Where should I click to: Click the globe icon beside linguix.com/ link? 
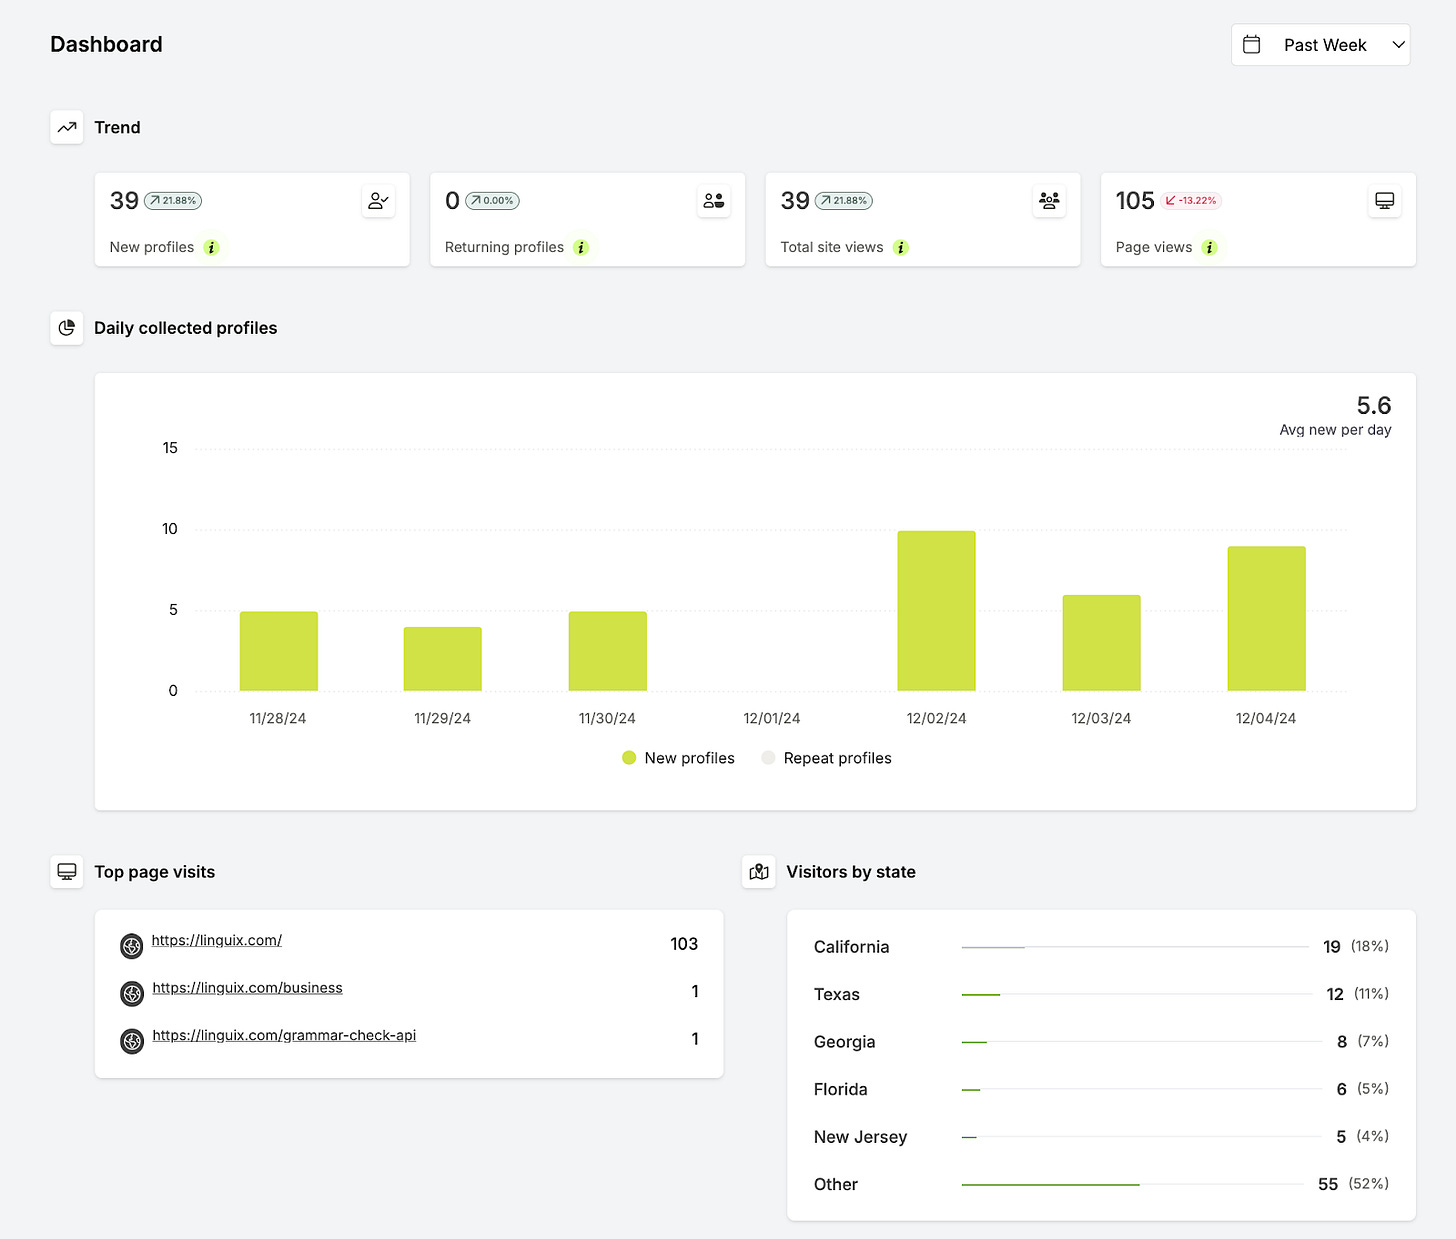132,946
